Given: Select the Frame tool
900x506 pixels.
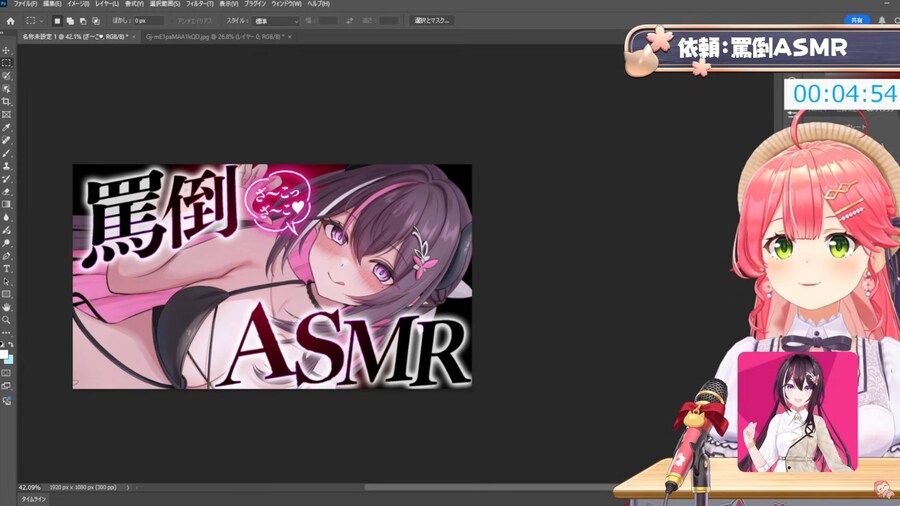Looking at the screenshot, I should [x=6, y=115].
